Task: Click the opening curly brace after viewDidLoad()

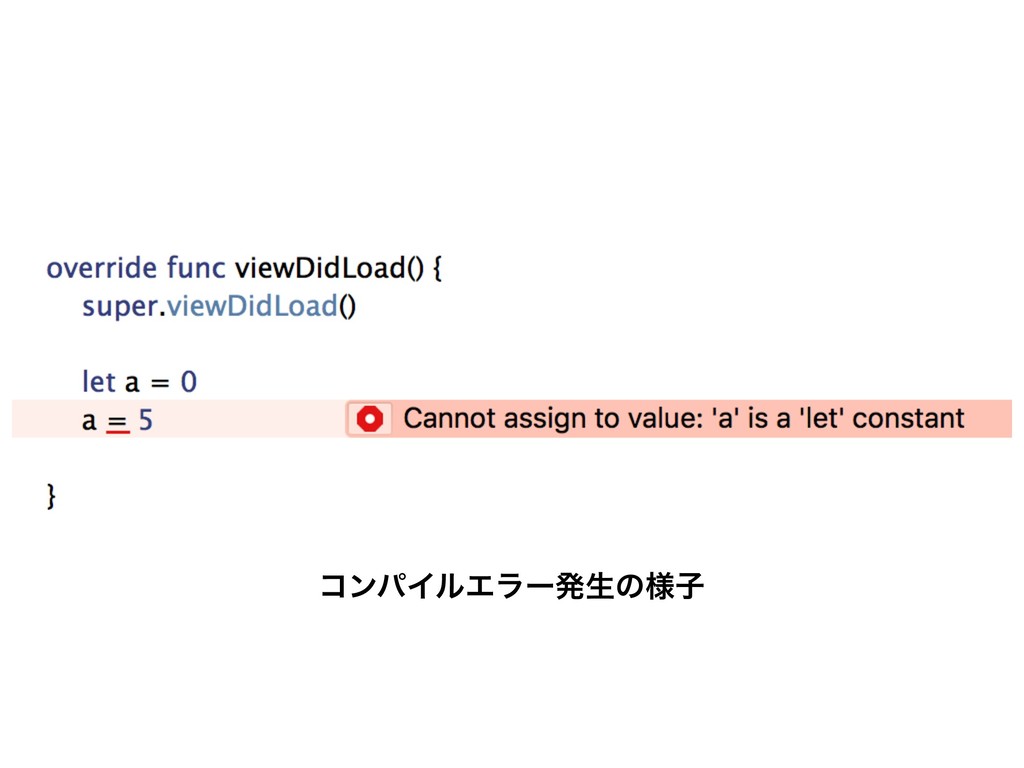Action: tap(438, 269)
